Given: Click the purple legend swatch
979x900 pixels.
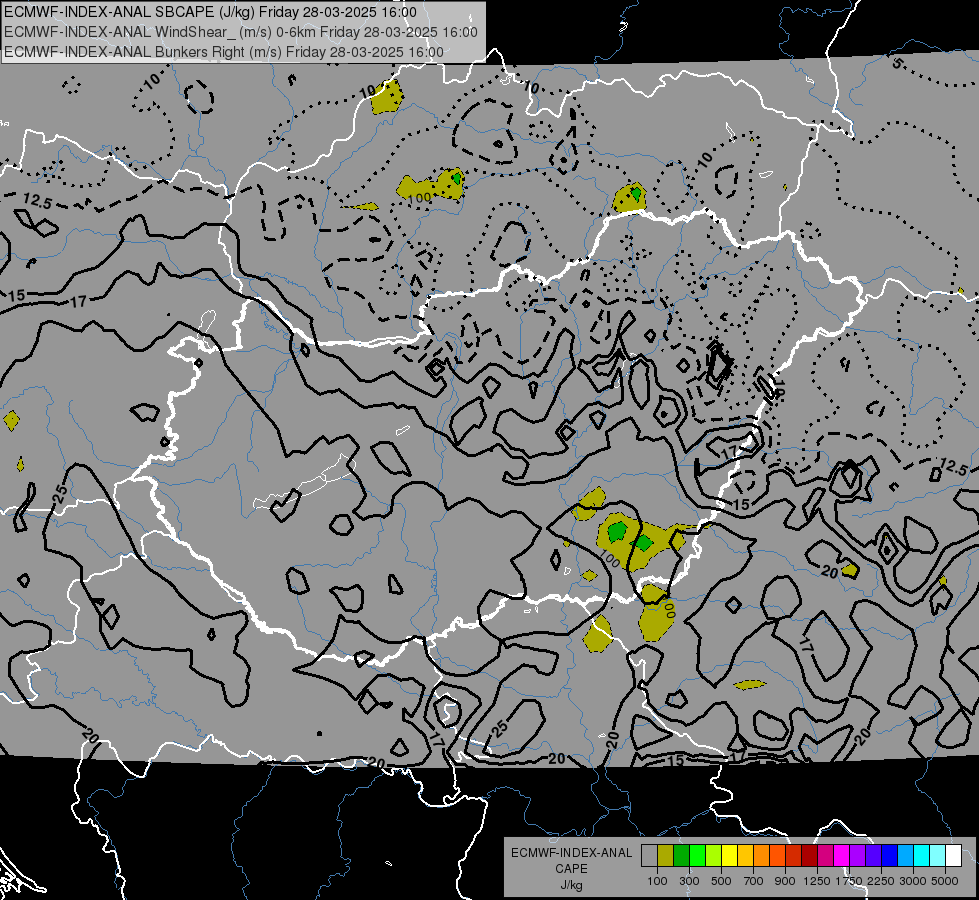Looking at the screenshot, I should (x=858, y=856).
